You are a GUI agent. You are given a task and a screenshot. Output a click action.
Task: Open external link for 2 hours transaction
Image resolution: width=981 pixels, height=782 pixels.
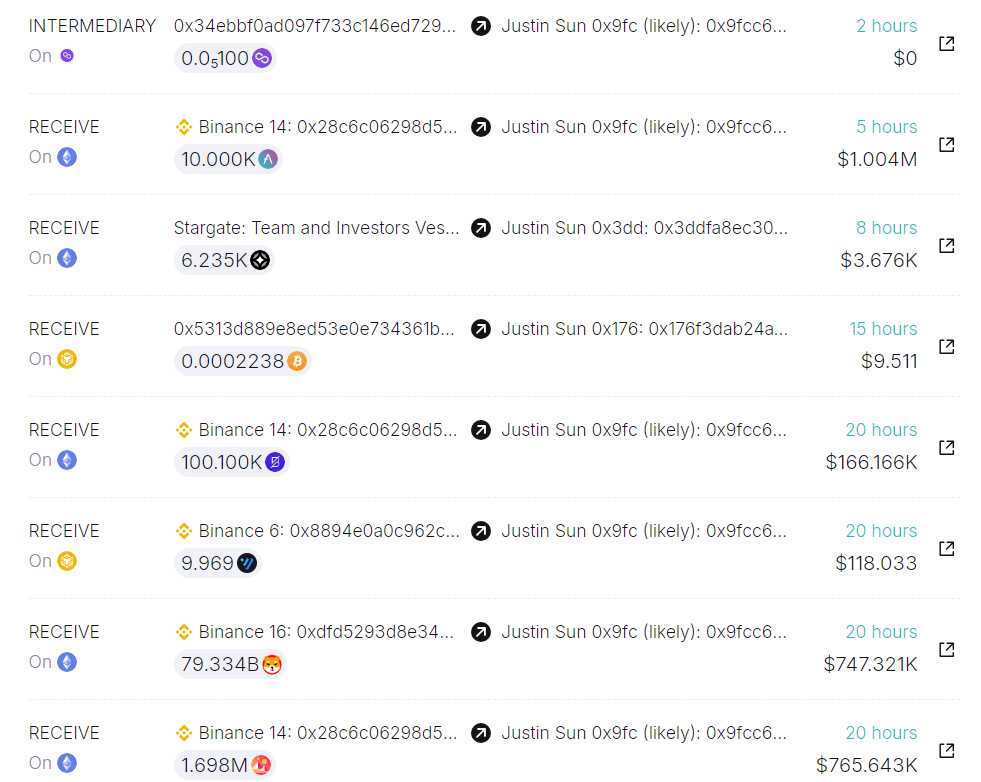tap(947, 44)
